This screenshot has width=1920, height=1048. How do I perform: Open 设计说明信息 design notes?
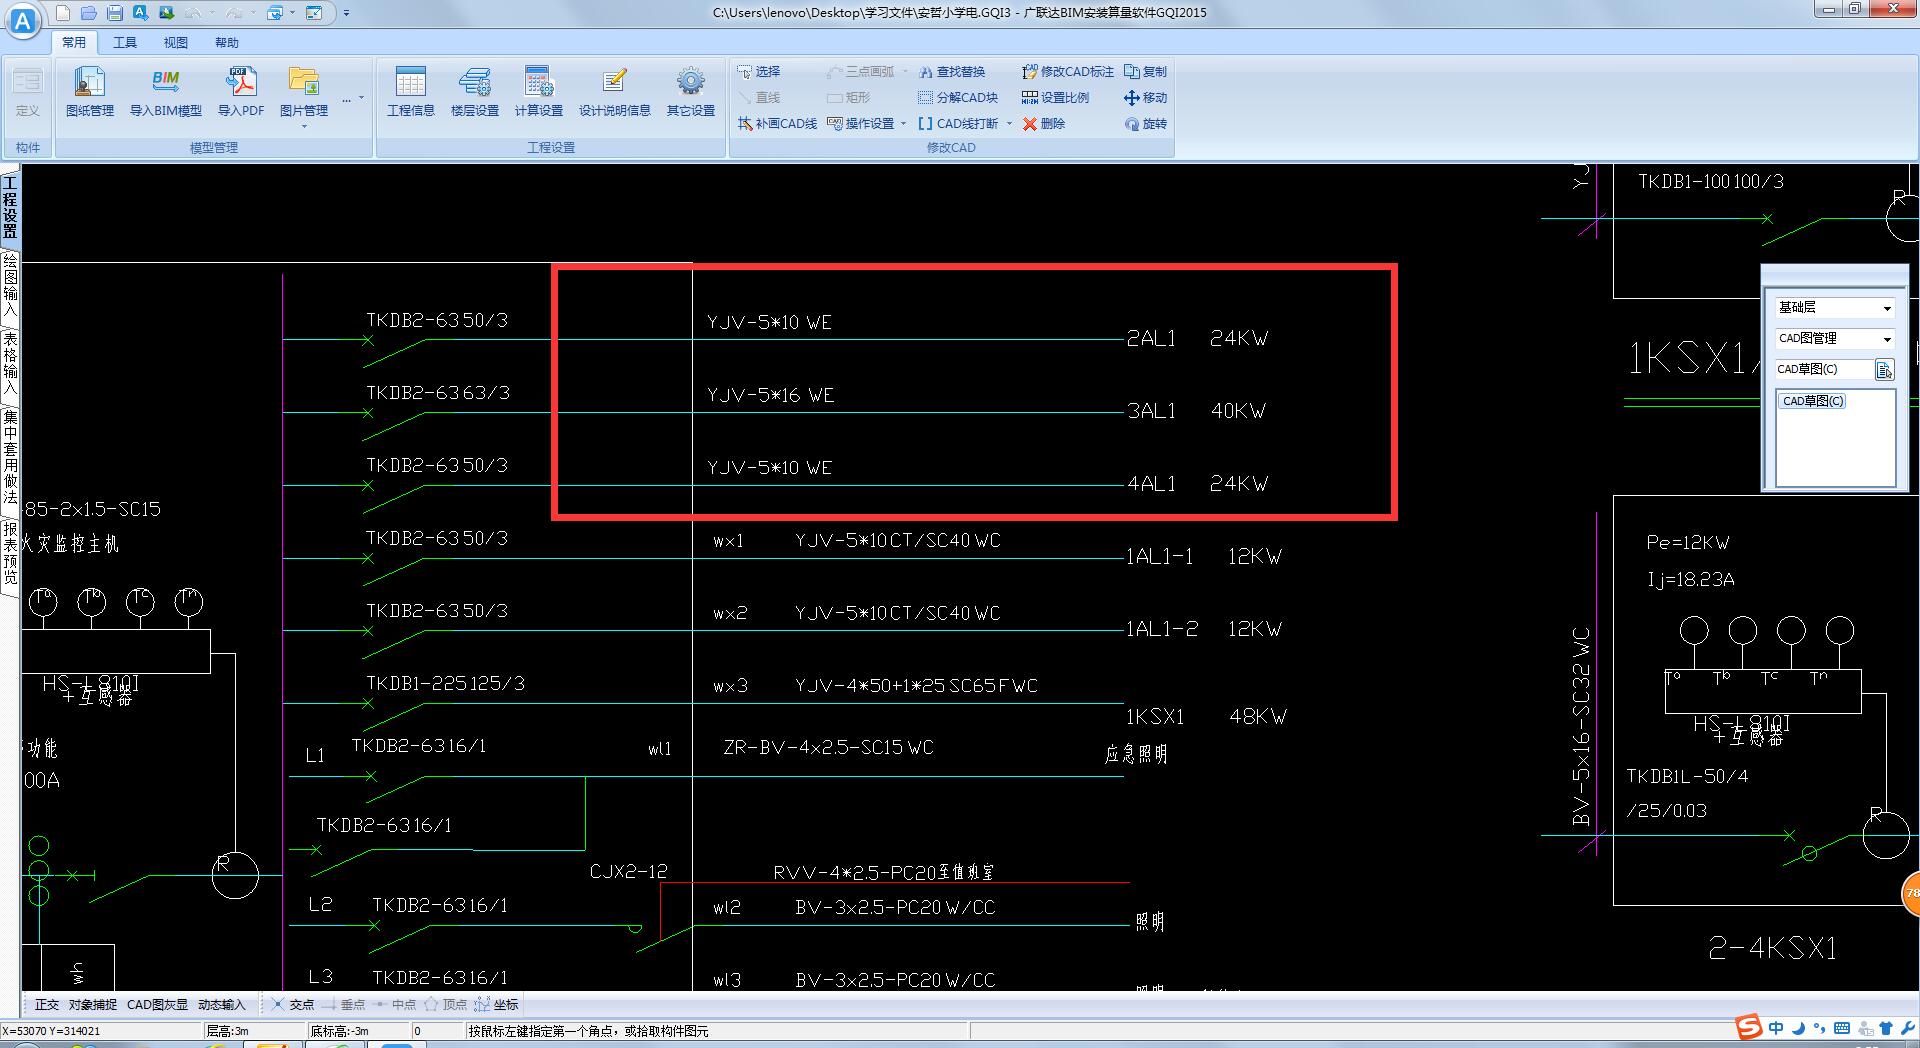click(x=615, y=92)
